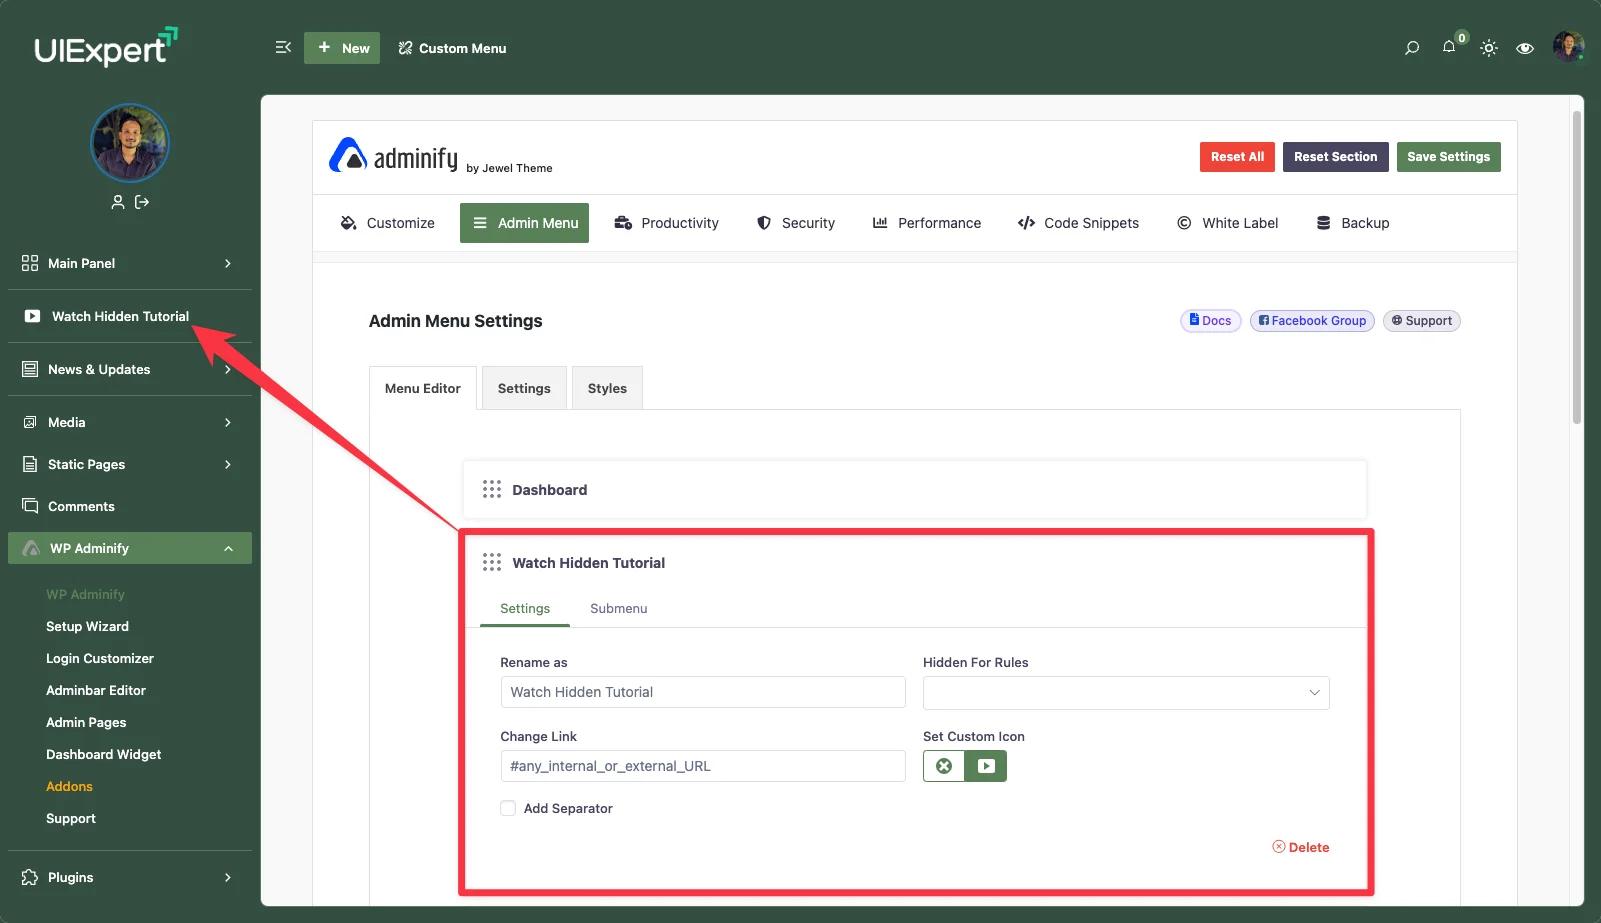Image resolution: width=1601 pixels, height=923 pixels.
Task: Switch to Productivity tab
Action: point(667,223)
